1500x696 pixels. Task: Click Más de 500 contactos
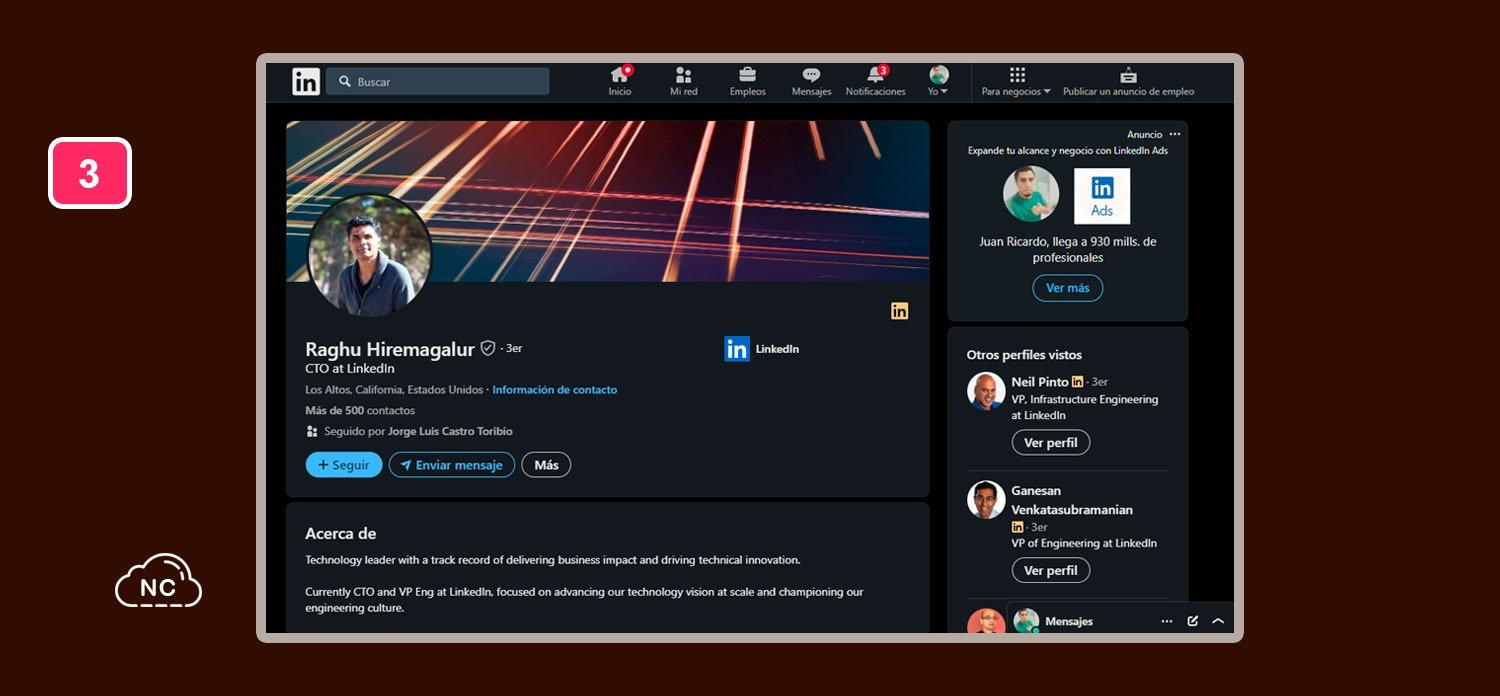click(x=360, y=411)
